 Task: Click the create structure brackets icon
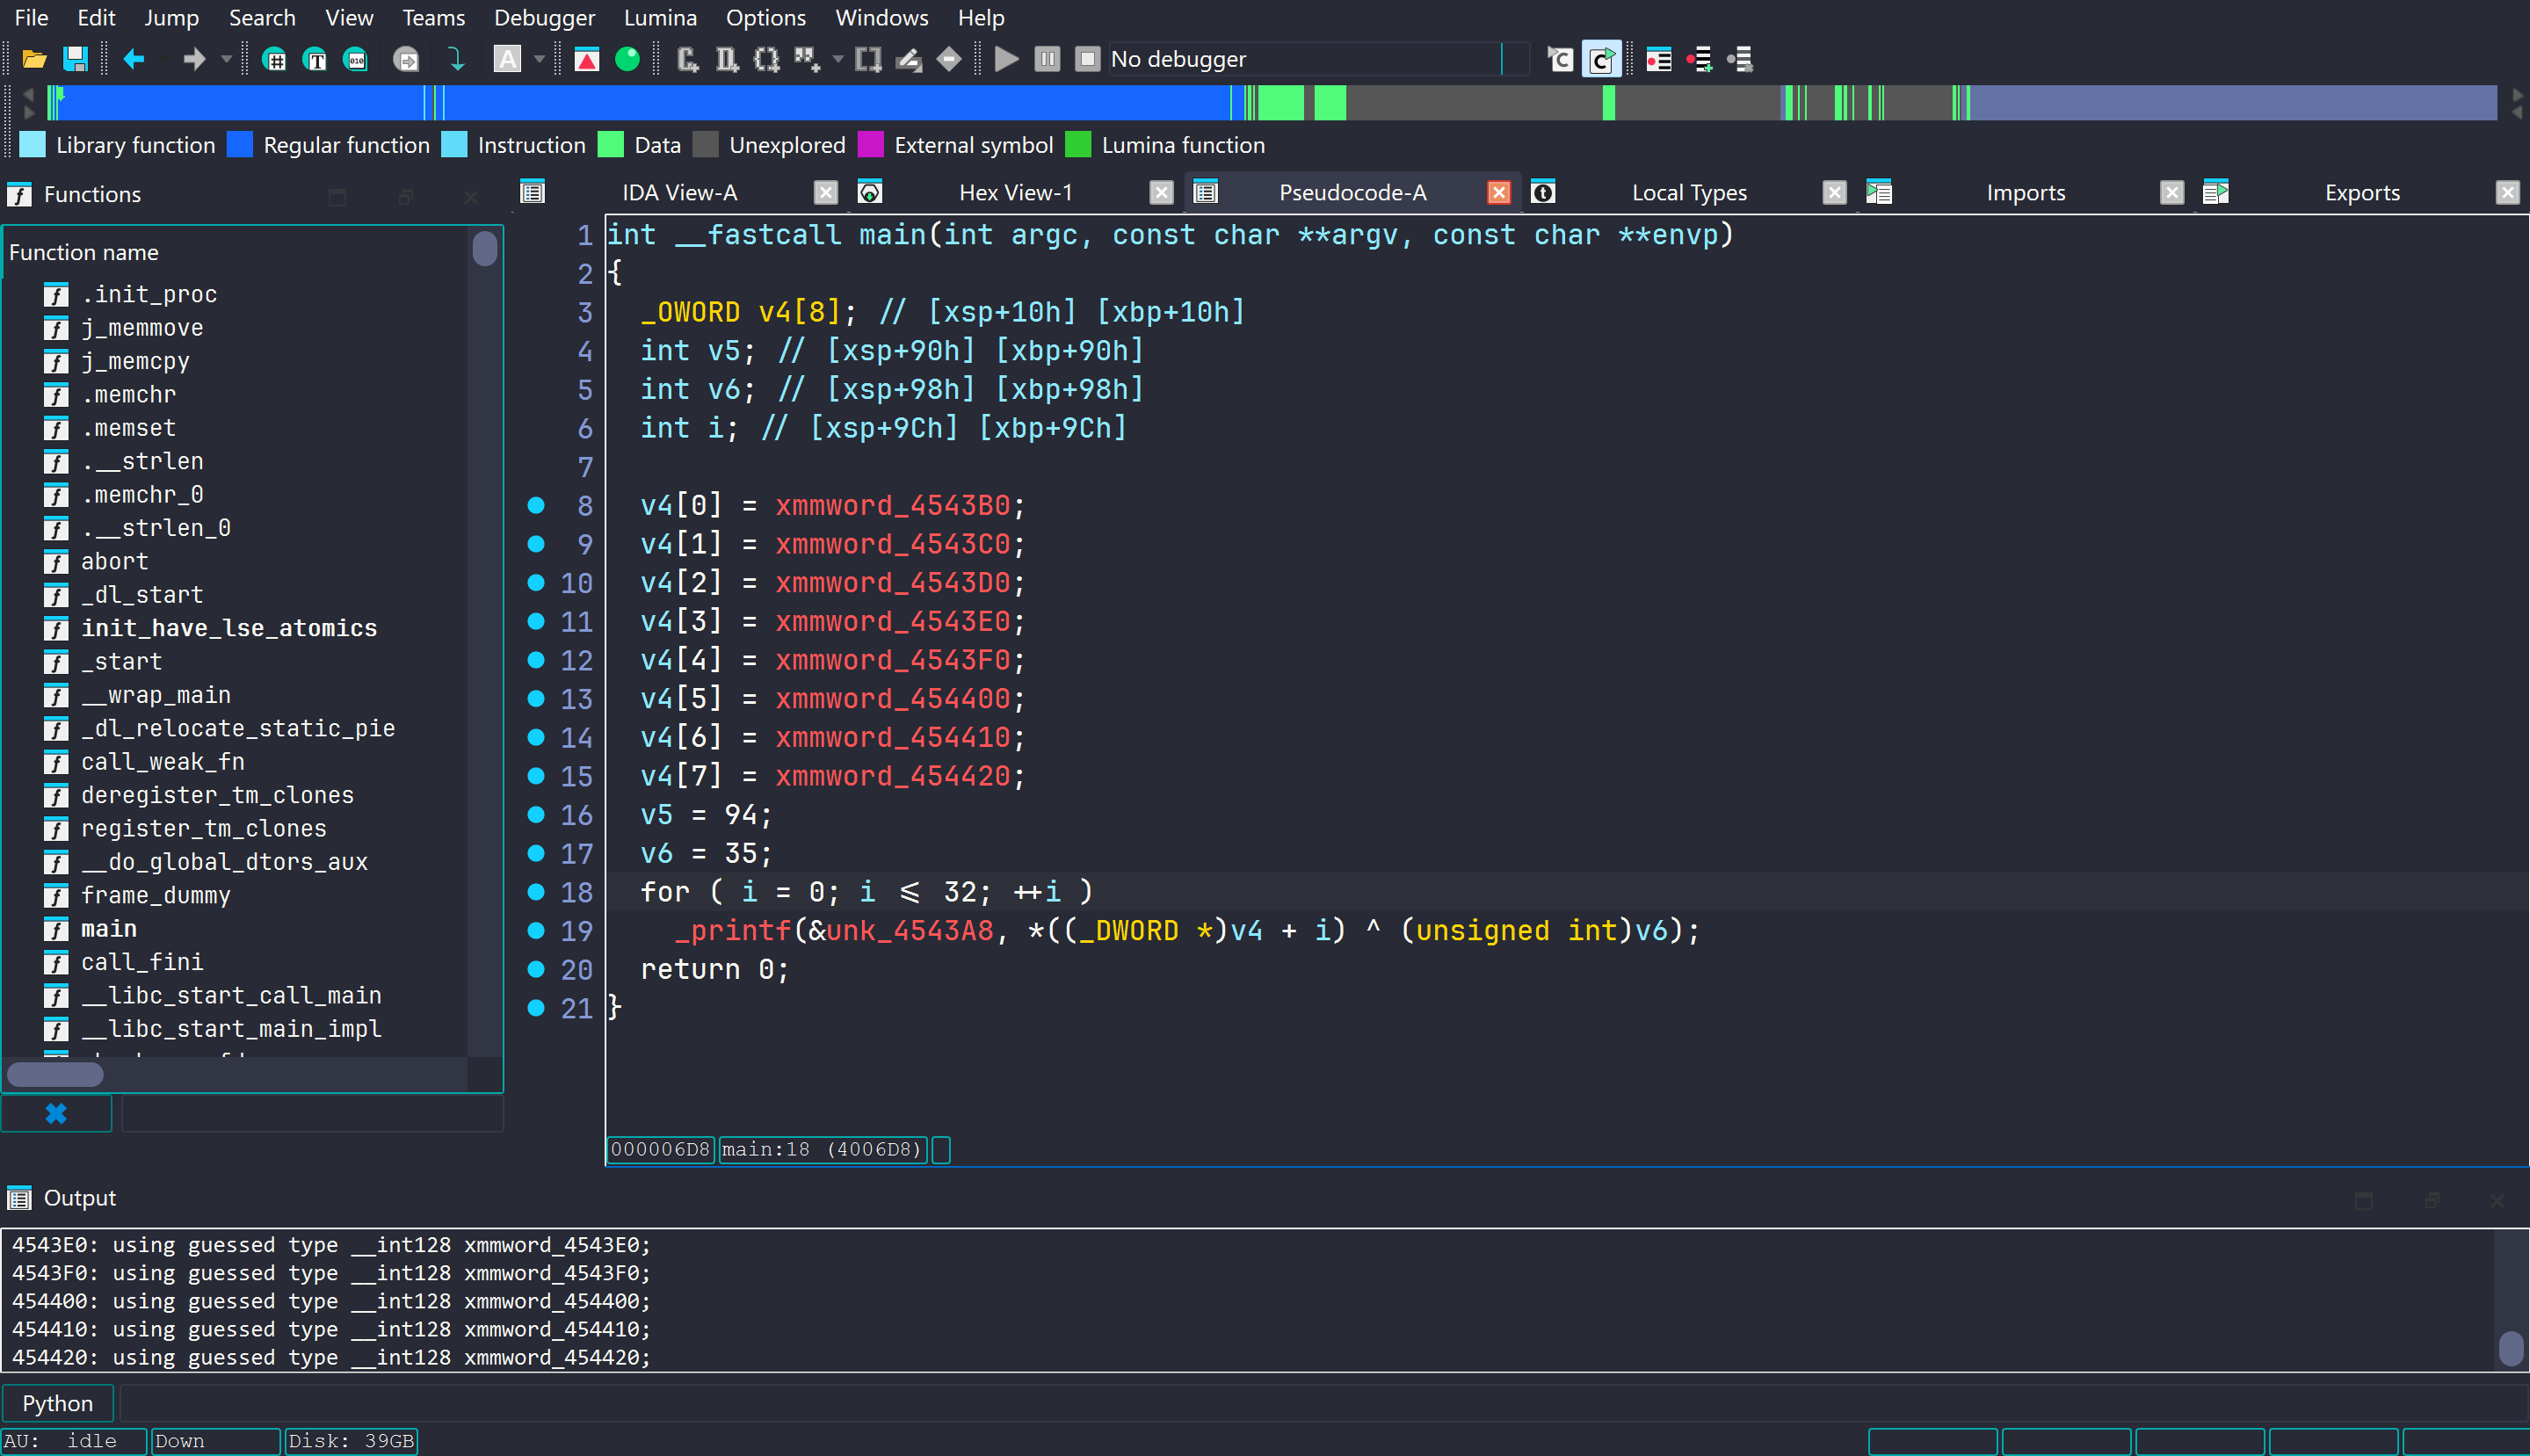(x=767, y=60)
